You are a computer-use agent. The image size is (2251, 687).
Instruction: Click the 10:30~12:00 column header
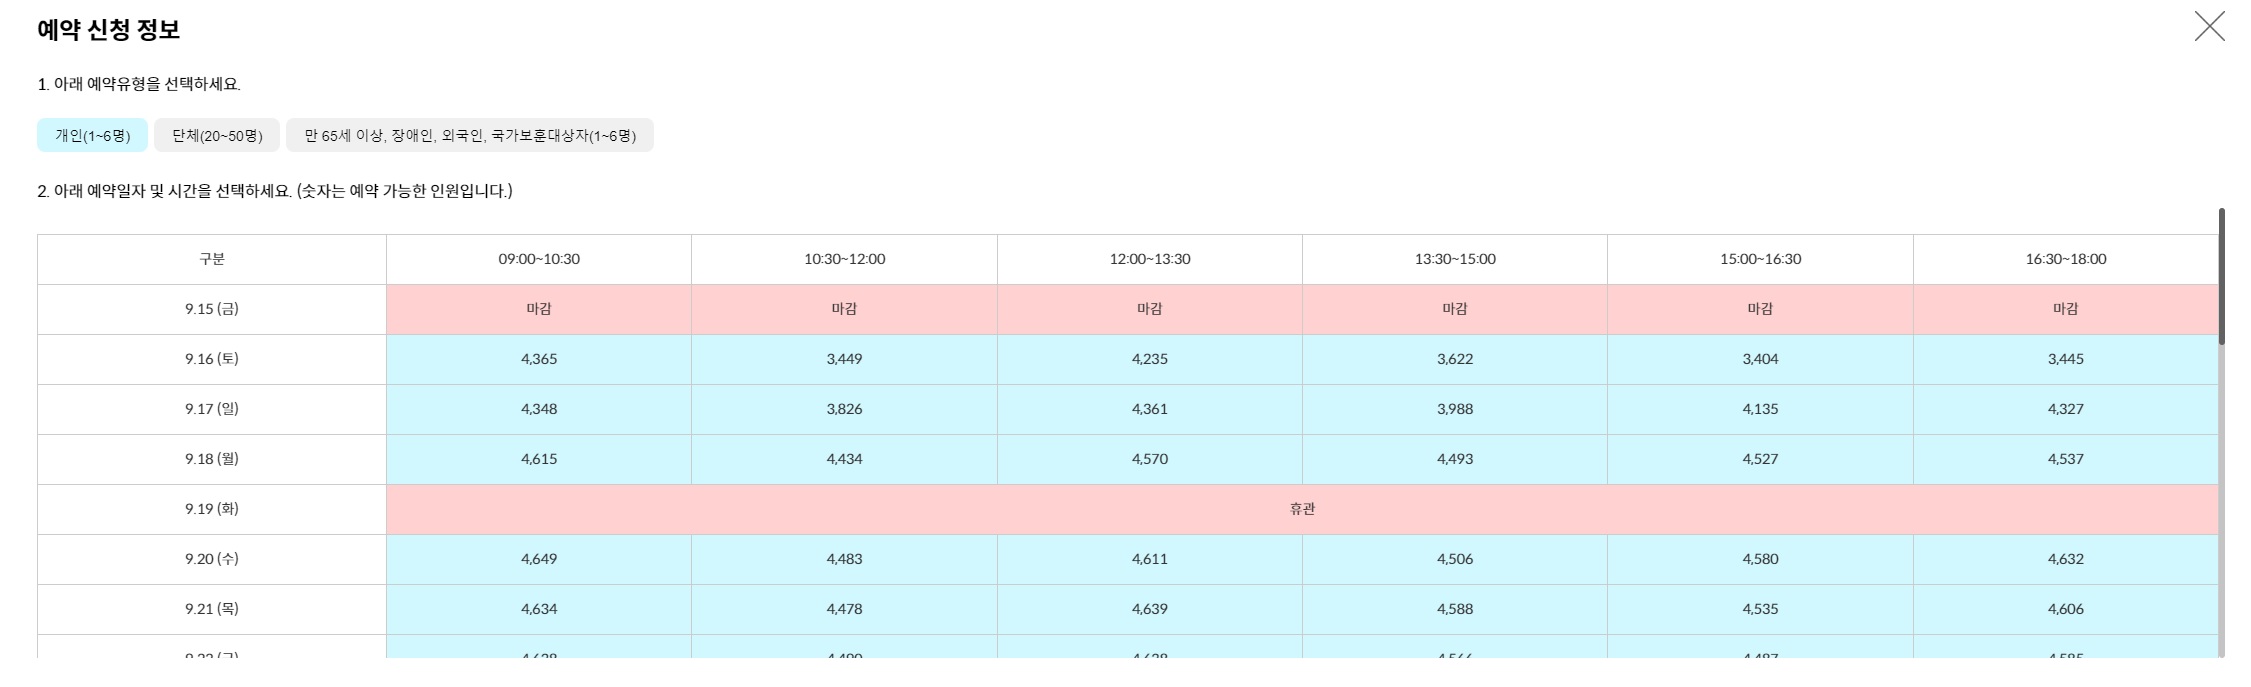[844, 259]
